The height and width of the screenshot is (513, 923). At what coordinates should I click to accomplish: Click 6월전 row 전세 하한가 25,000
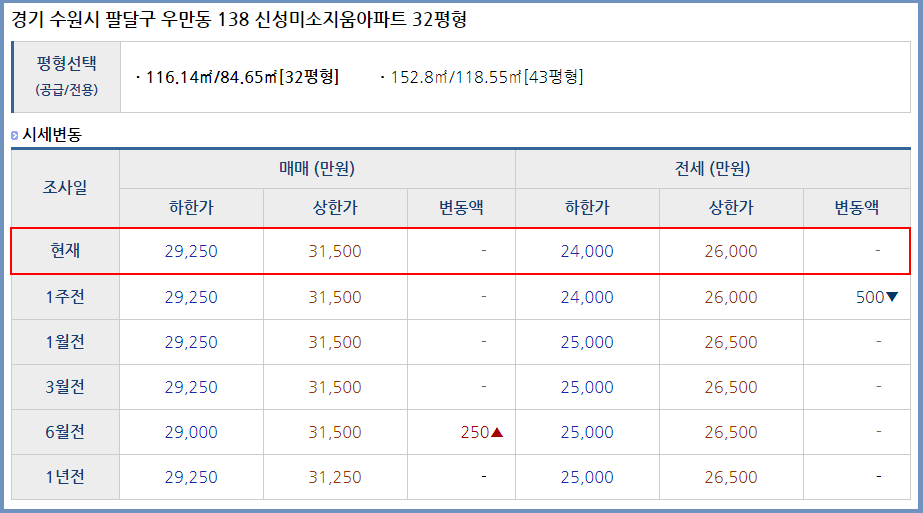click(x=587, y=432)
